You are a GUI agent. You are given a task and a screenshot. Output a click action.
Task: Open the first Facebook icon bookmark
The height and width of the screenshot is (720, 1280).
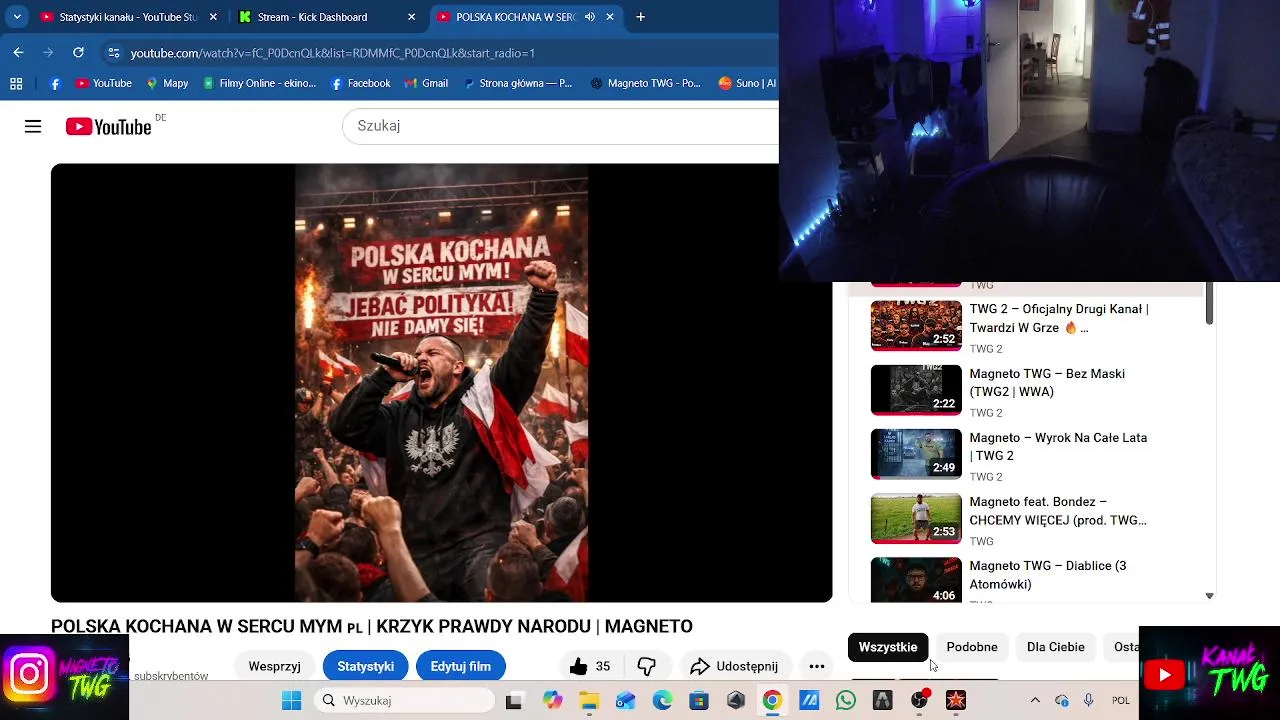click(55, 83)
